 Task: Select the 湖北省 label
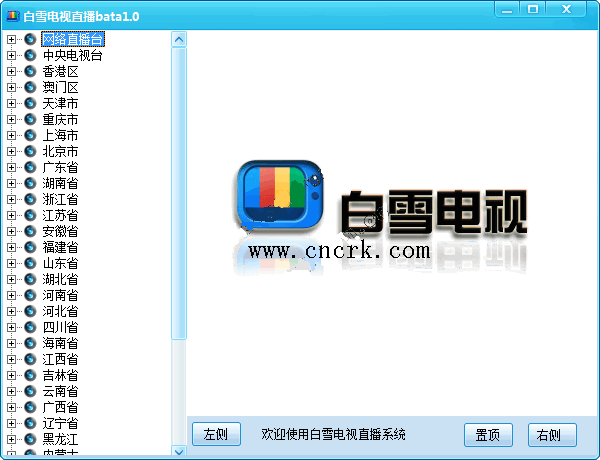[60, 279]
